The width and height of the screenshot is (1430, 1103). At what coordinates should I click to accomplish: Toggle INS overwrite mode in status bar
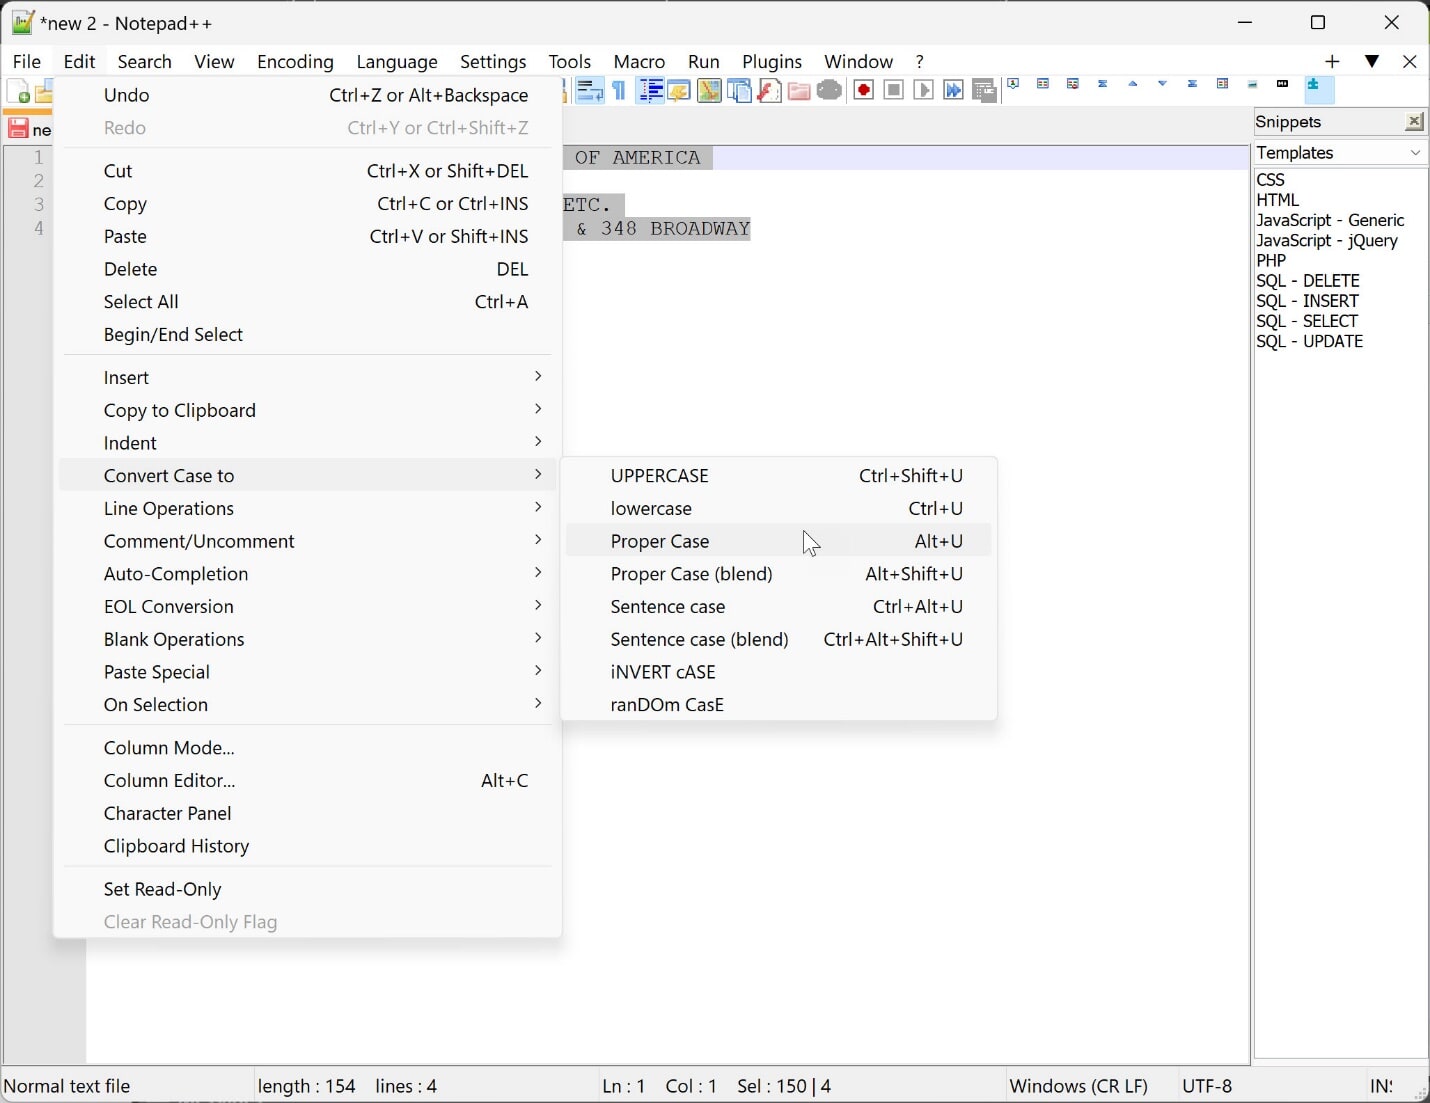[1385, 1086]
